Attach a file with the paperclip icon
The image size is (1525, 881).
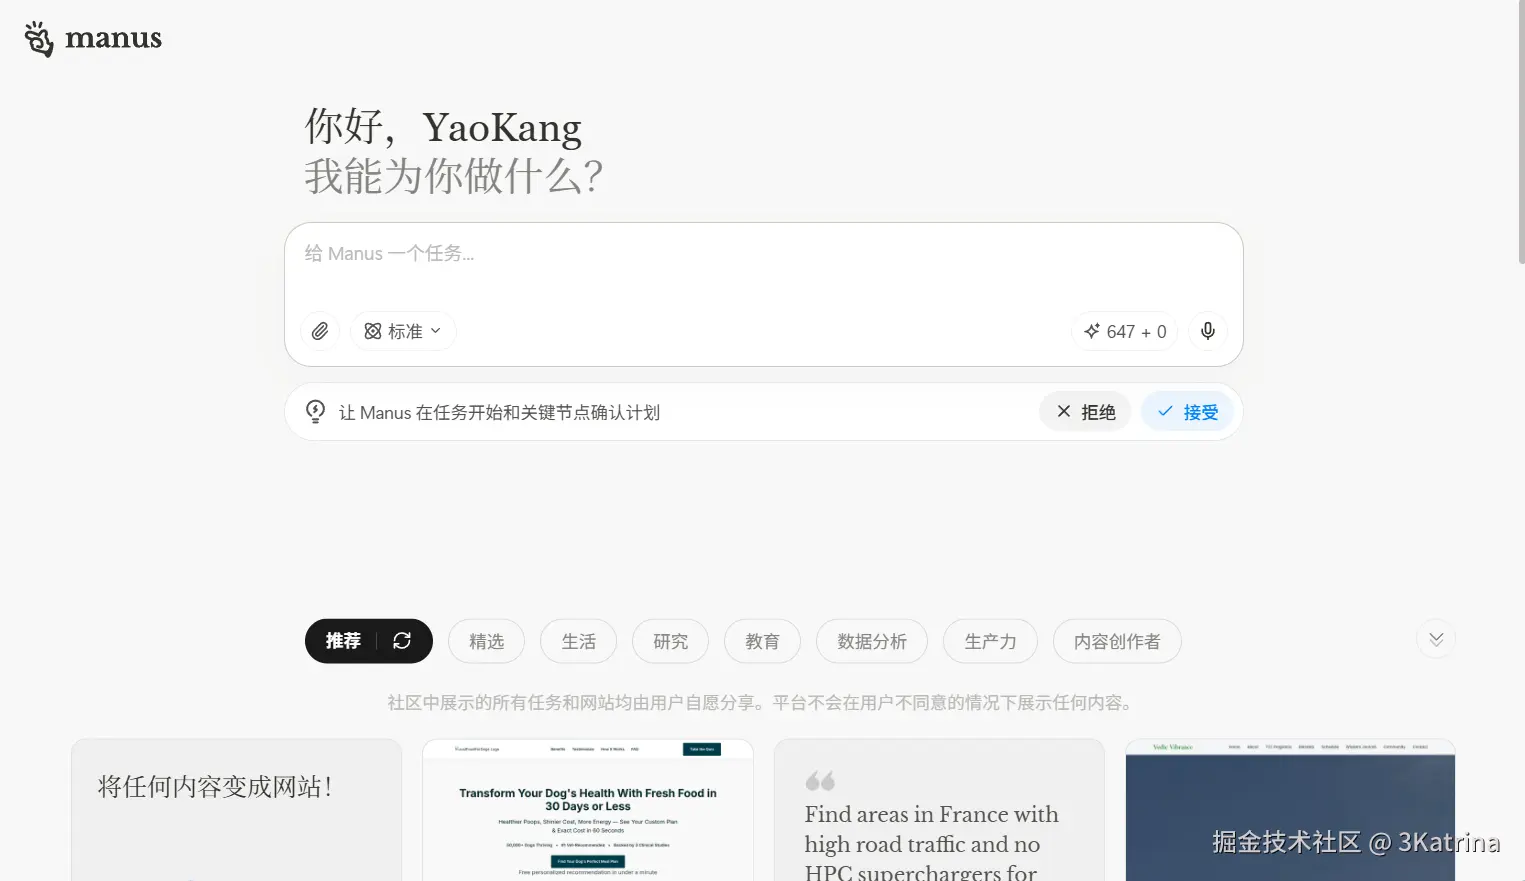[x=320, y=331]
